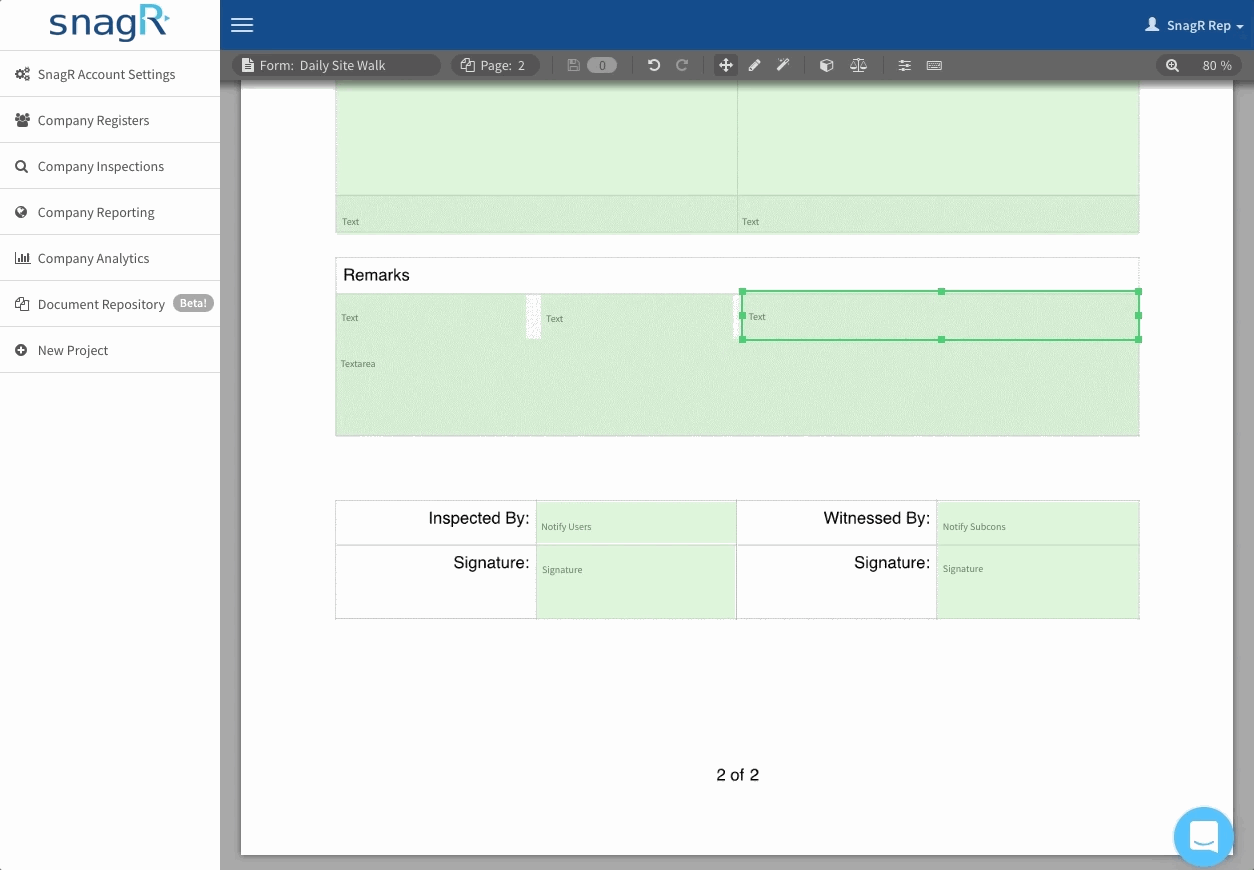Viewport: 1254px width, 870px height.
Task: Click the gears icon for Account Settings
Action: [x=22, y=74]
